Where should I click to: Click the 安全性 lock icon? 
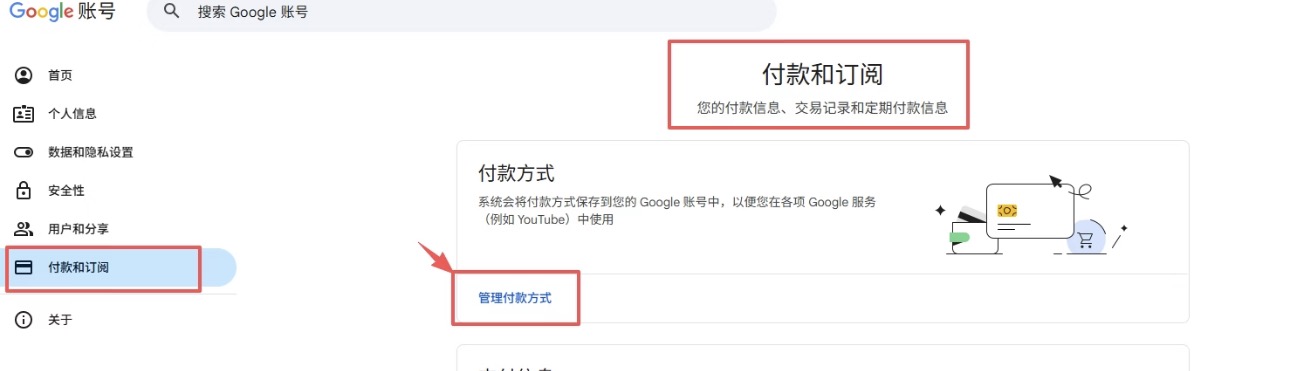pos(23,190)
